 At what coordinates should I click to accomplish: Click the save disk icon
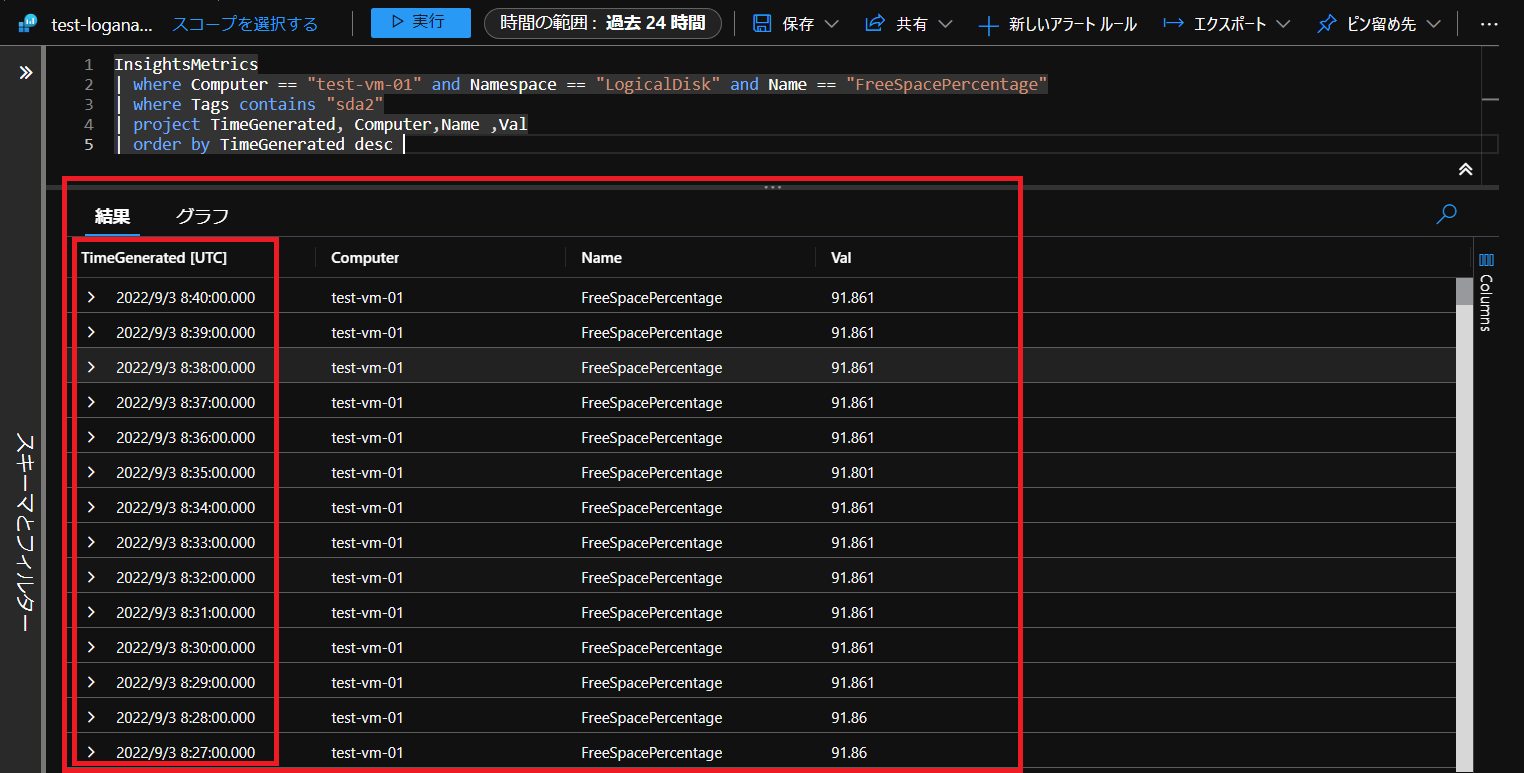(x=762, y=23)
